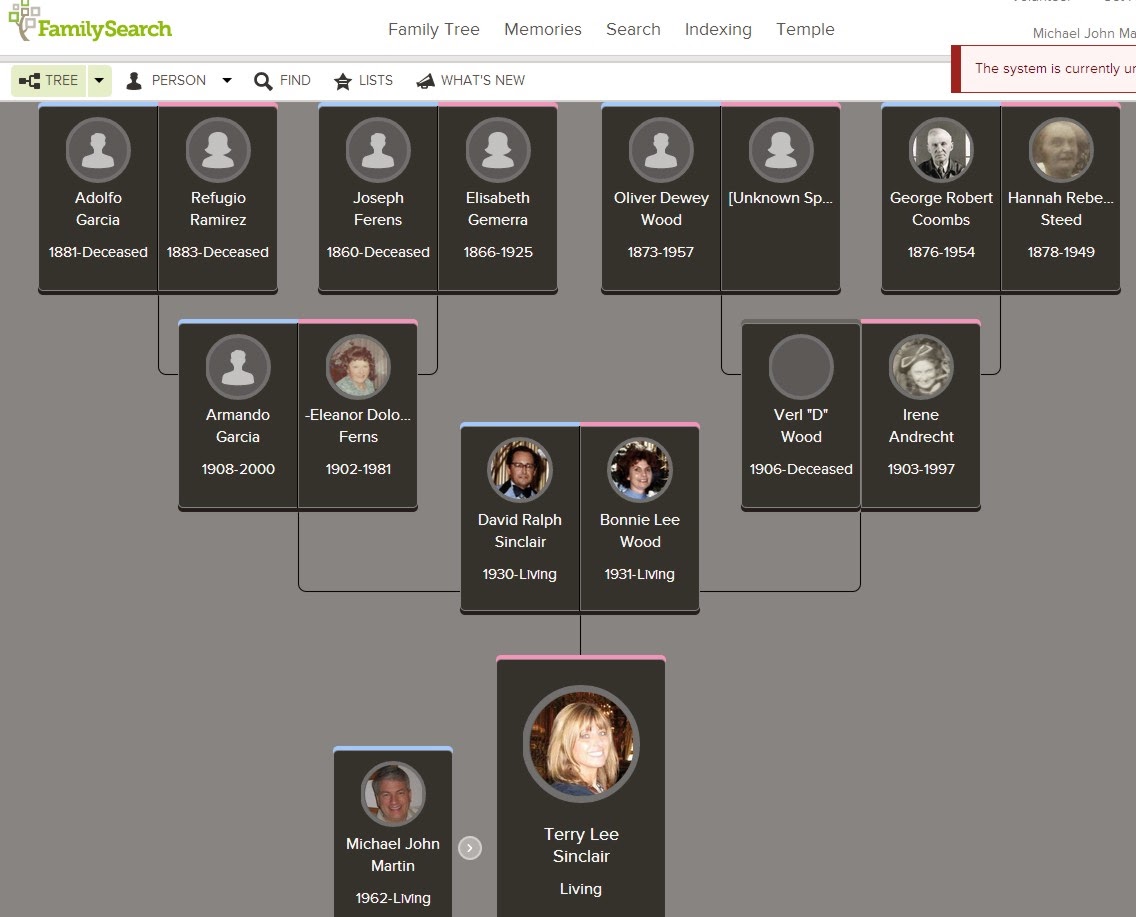This screenshot has height=917, width=1136.
Task: Open Michael John Martin's photo
Action: tap(393, 794)
